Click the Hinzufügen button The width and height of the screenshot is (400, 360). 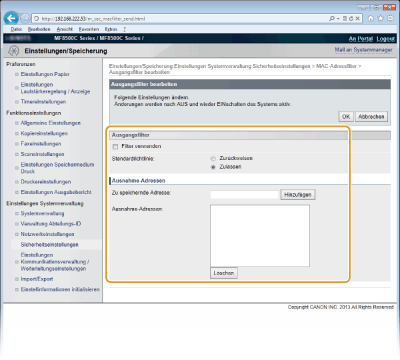[298, 195]
